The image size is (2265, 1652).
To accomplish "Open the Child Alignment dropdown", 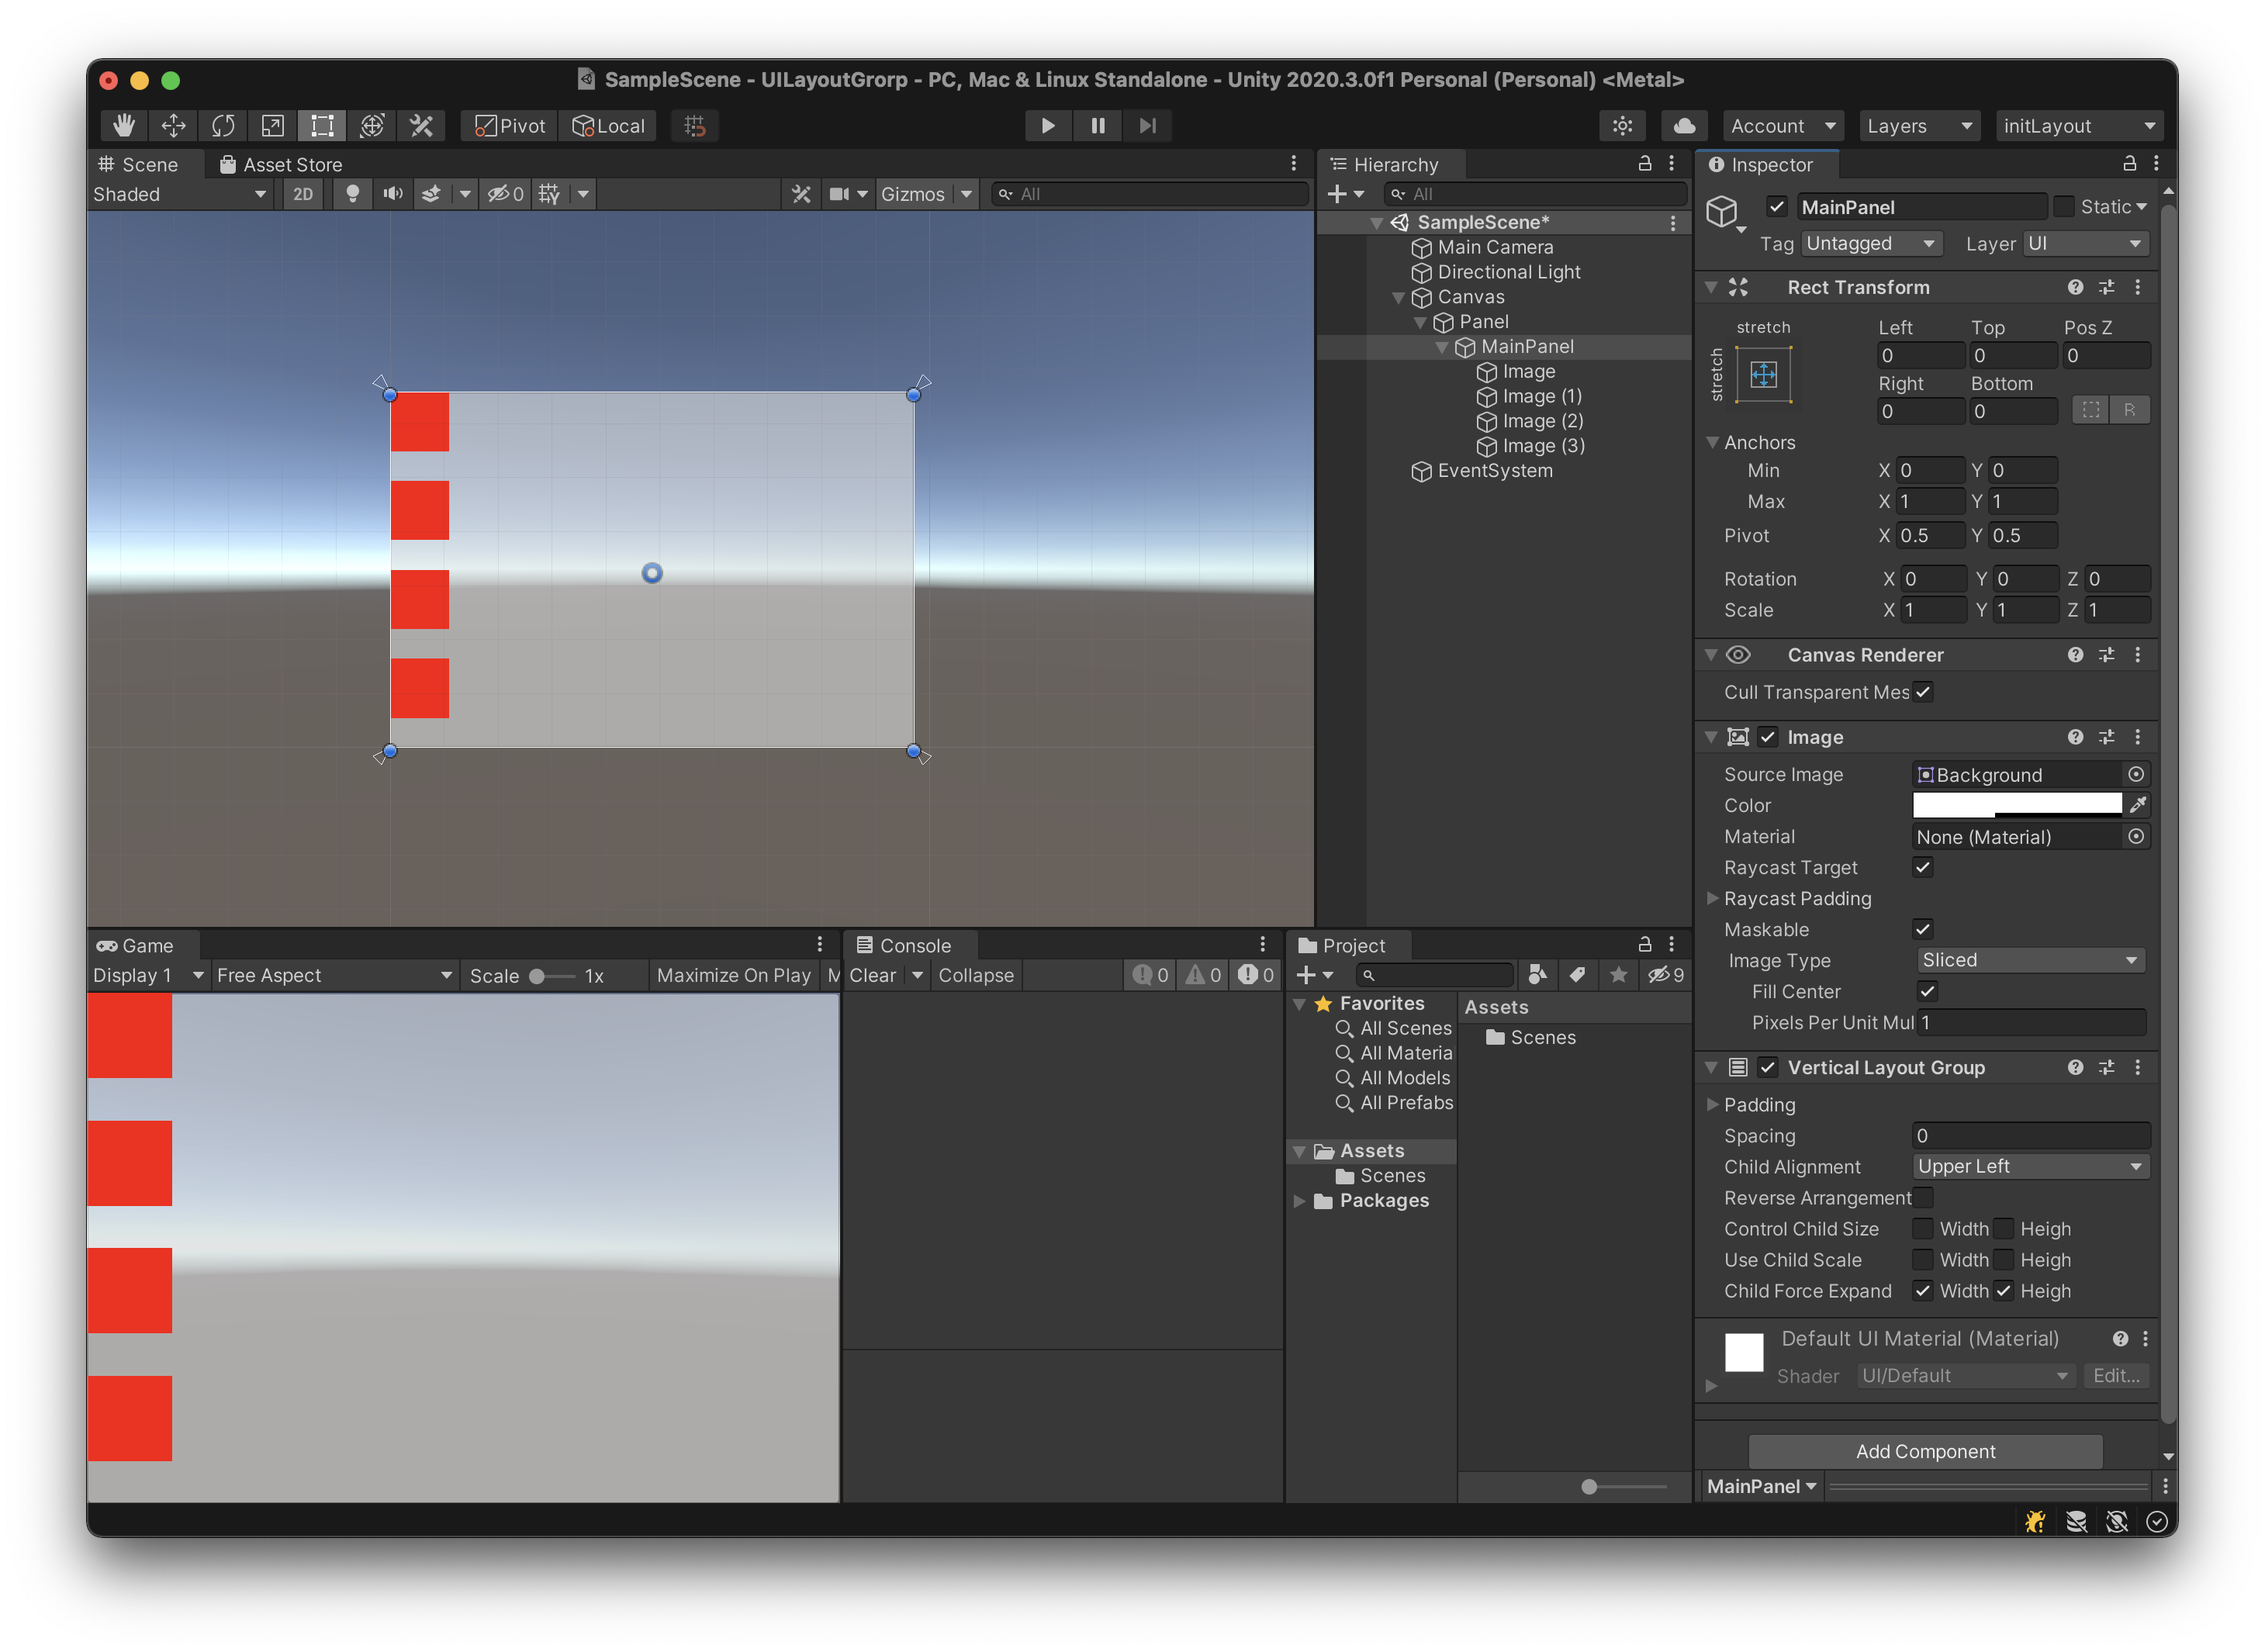I will coord(2030,1166).
